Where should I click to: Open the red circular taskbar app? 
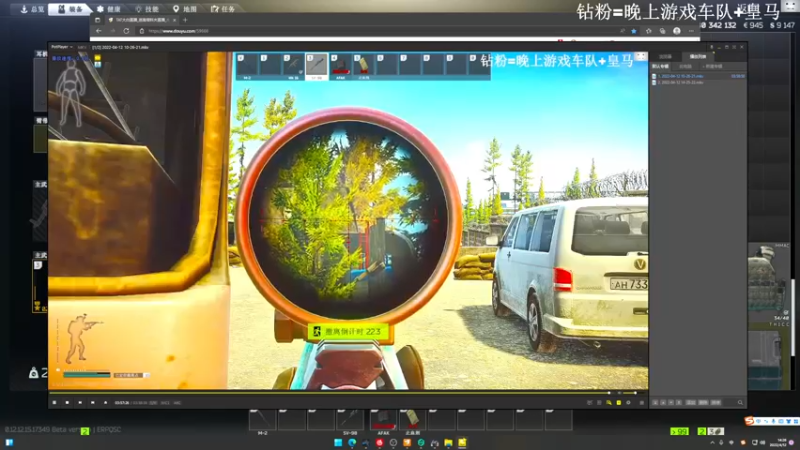click(x=379, y=443)
